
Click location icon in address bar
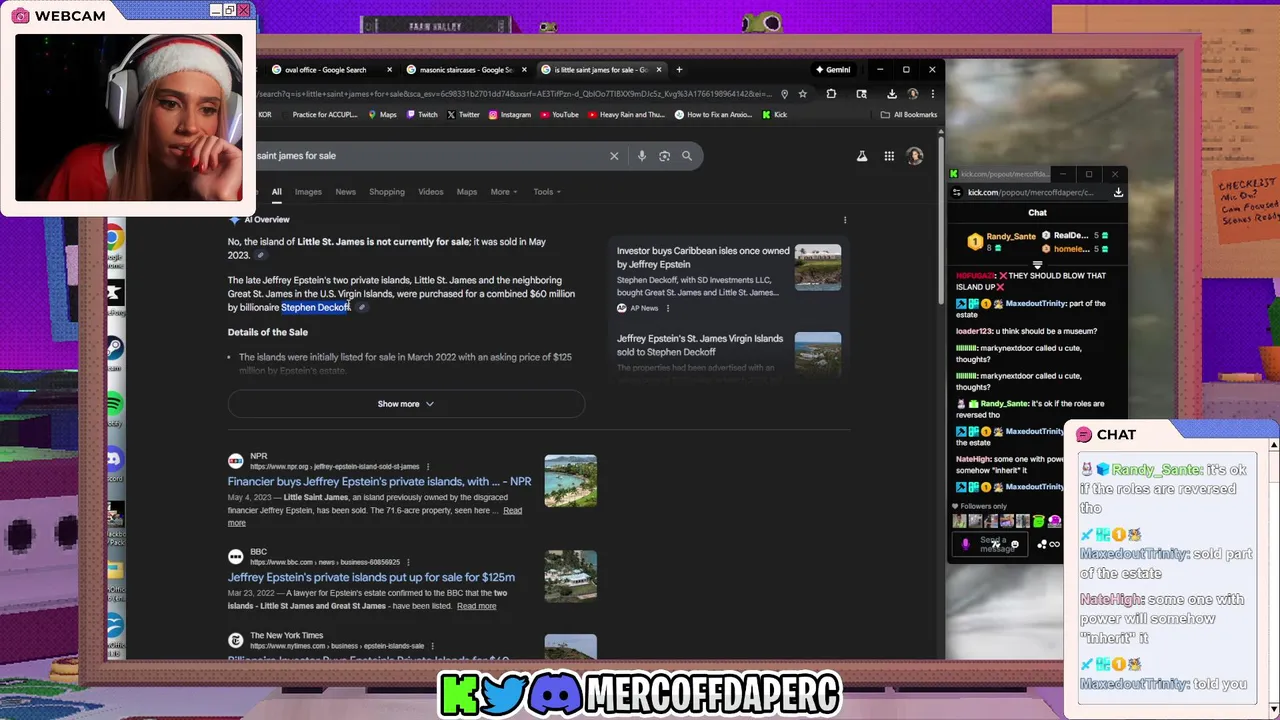785,94
